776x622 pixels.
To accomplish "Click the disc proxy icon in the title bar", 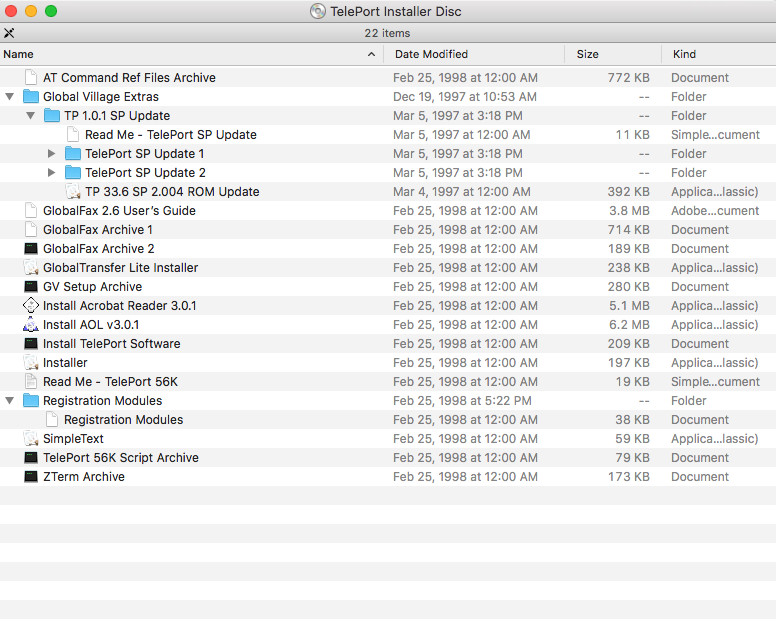I will (318, 11).
